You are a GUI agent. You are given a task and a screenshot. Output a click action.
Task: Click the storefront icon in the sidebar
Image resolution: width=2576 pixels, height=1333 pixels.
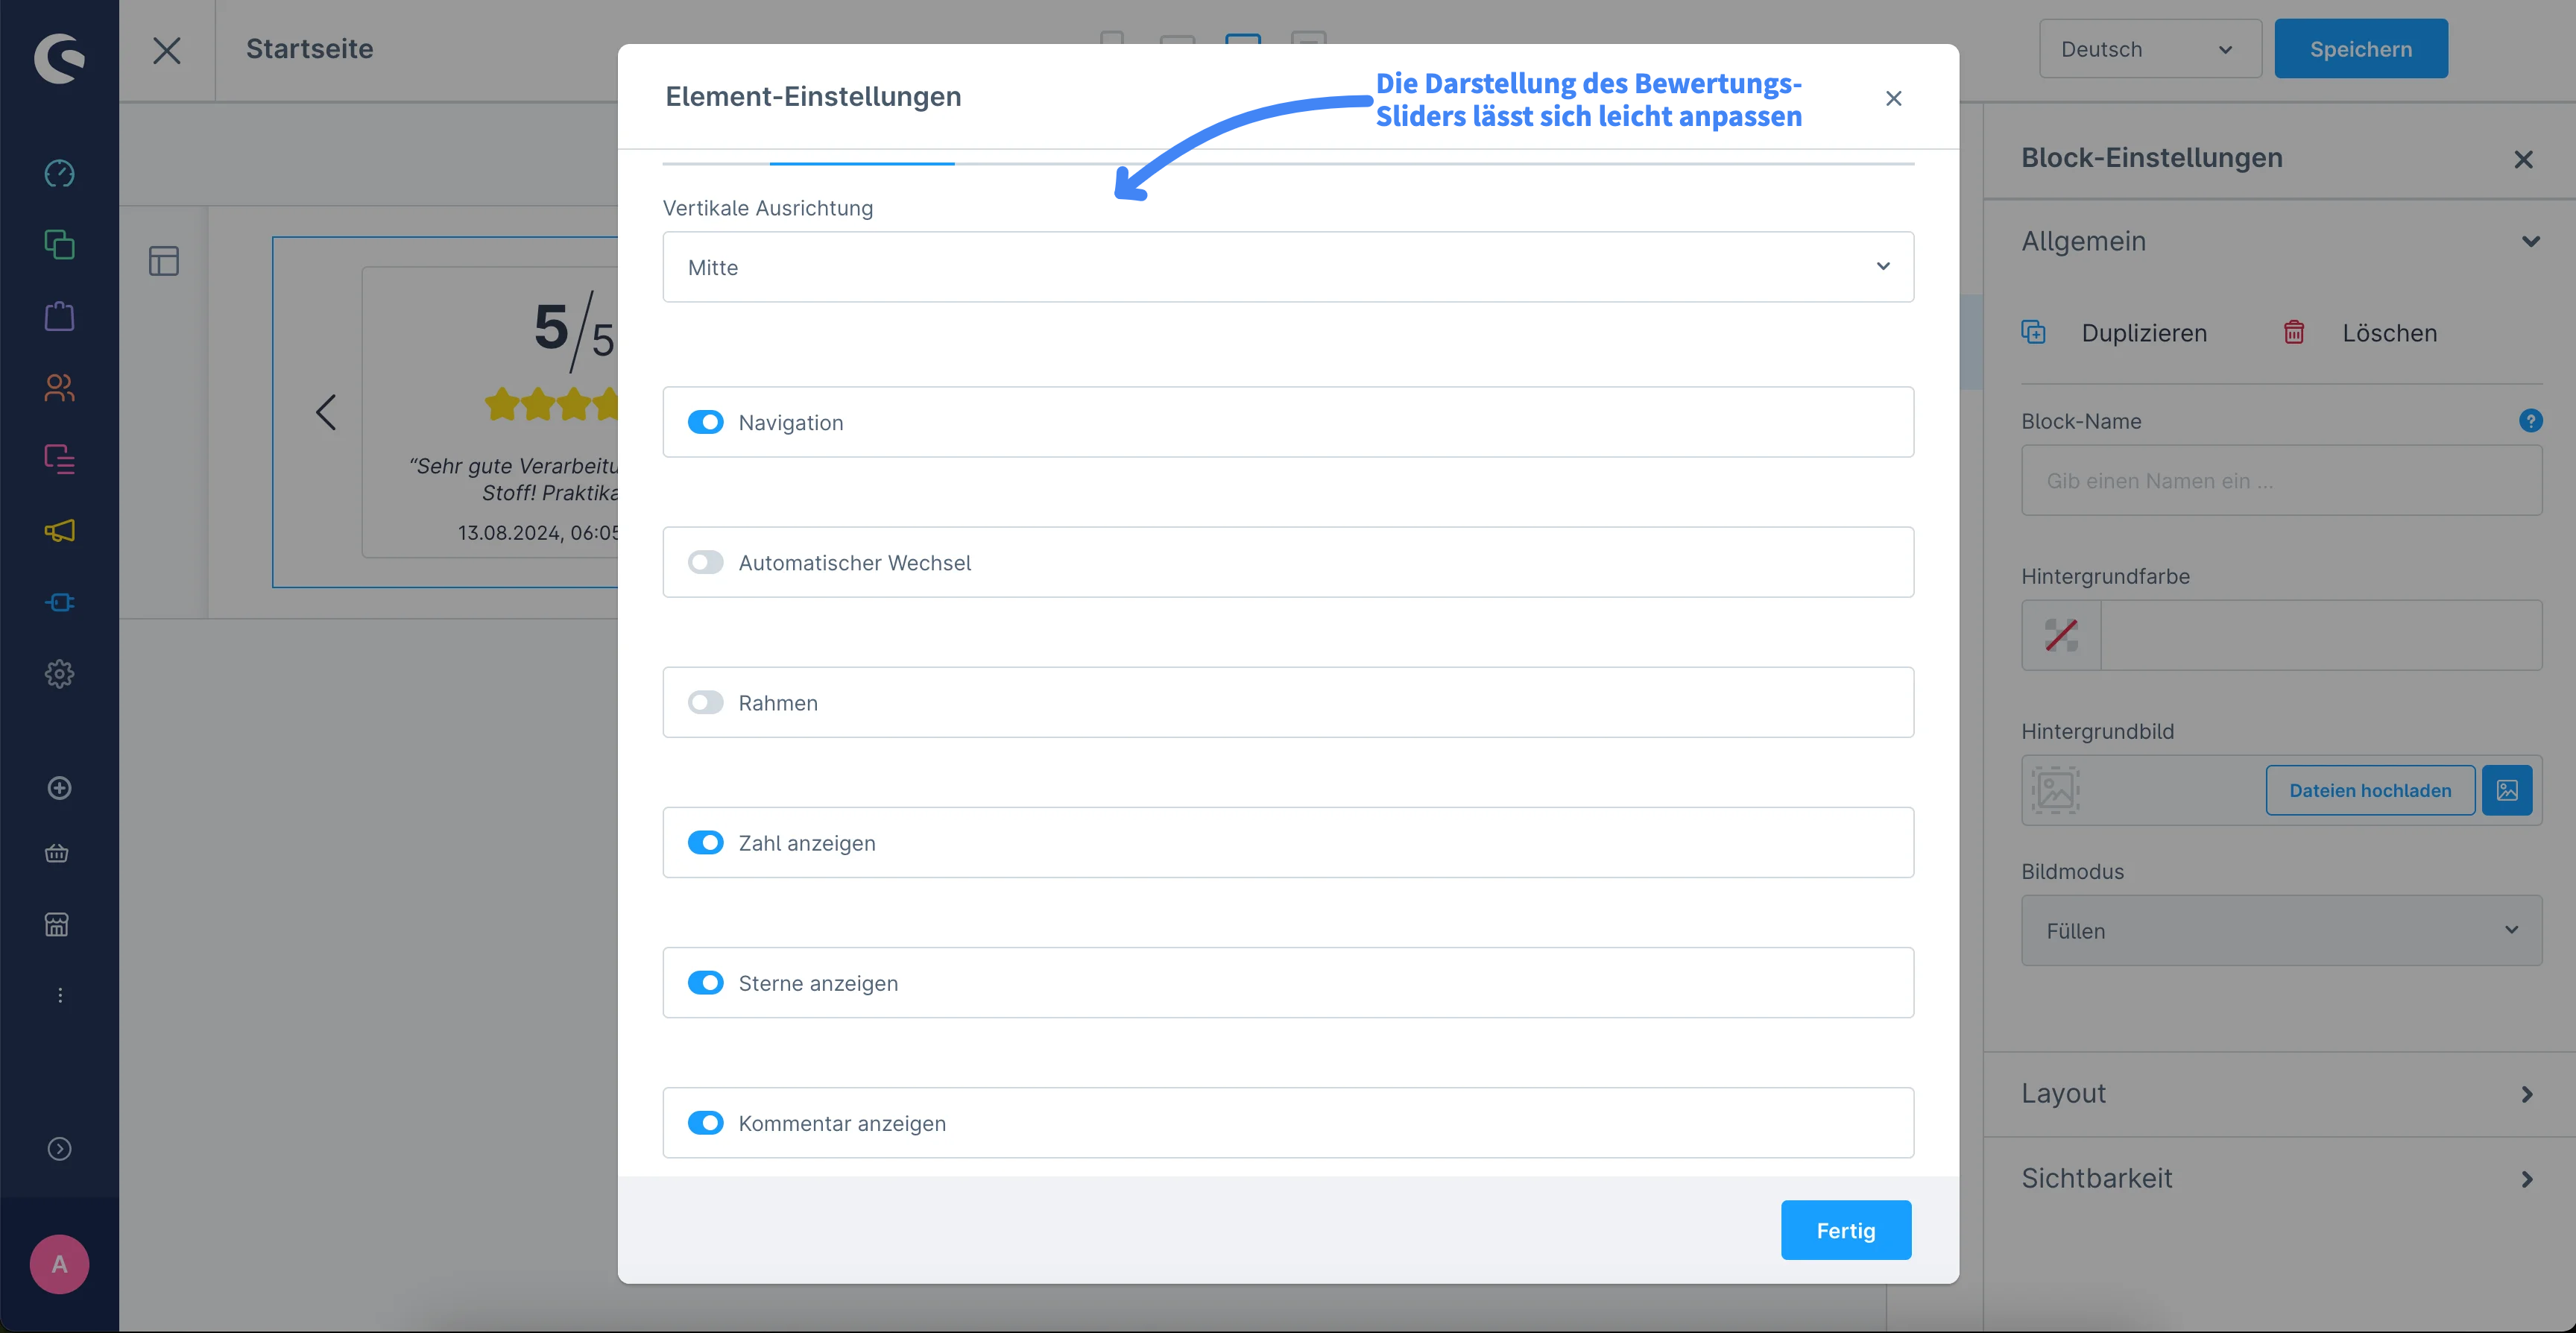coord(57,924)
